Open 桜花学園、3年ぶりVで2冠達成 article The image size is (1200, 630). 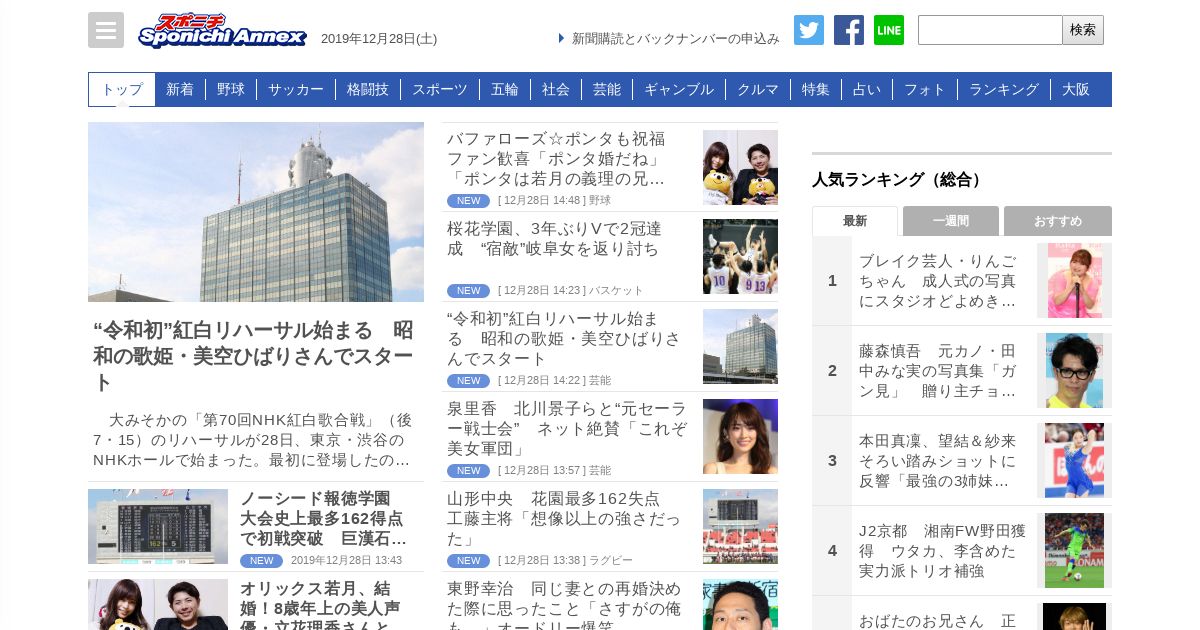(554, 239)
